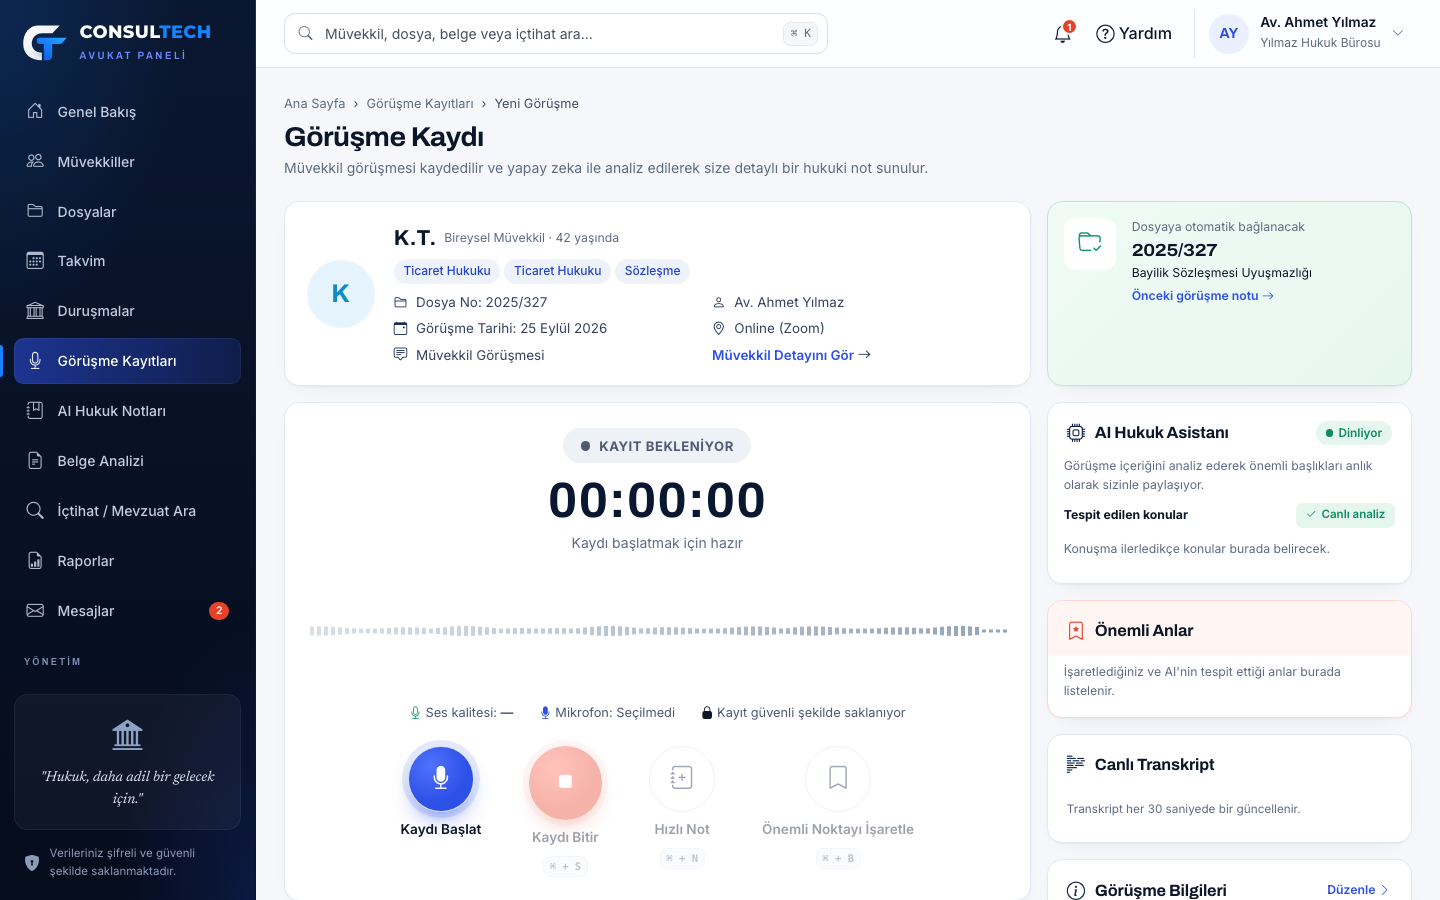Click the Mesajlar unread badge 2
The image size is (1440, 900).
[219, 611]
